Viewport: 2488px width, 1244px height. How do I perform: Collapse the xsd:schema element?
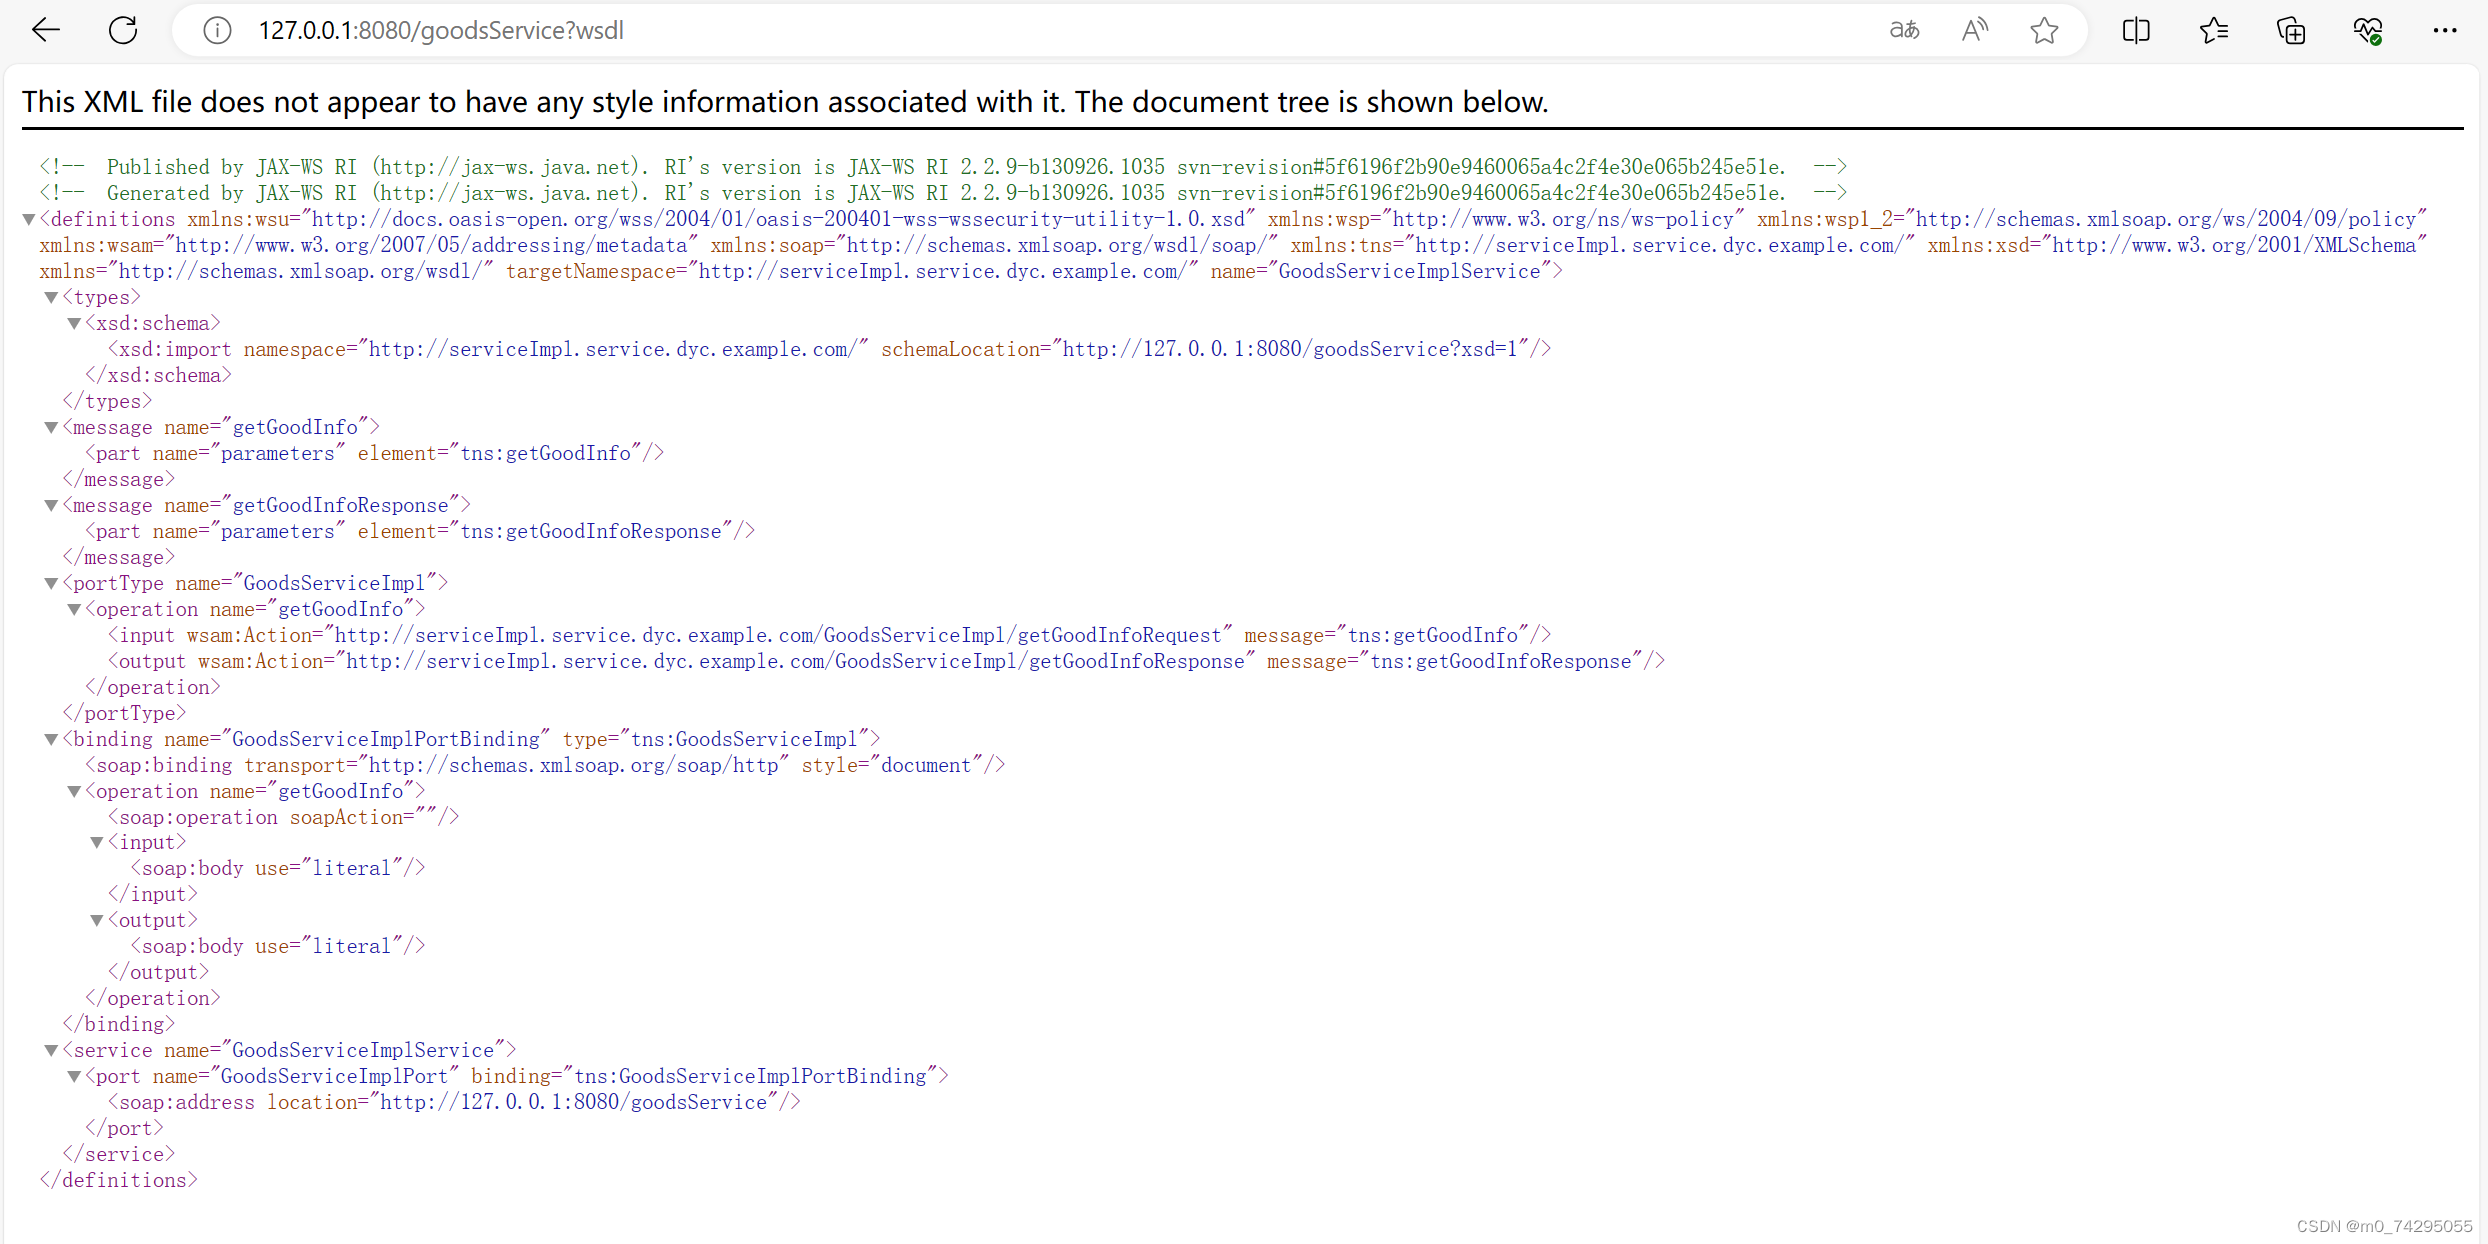(x=74, y=323)
